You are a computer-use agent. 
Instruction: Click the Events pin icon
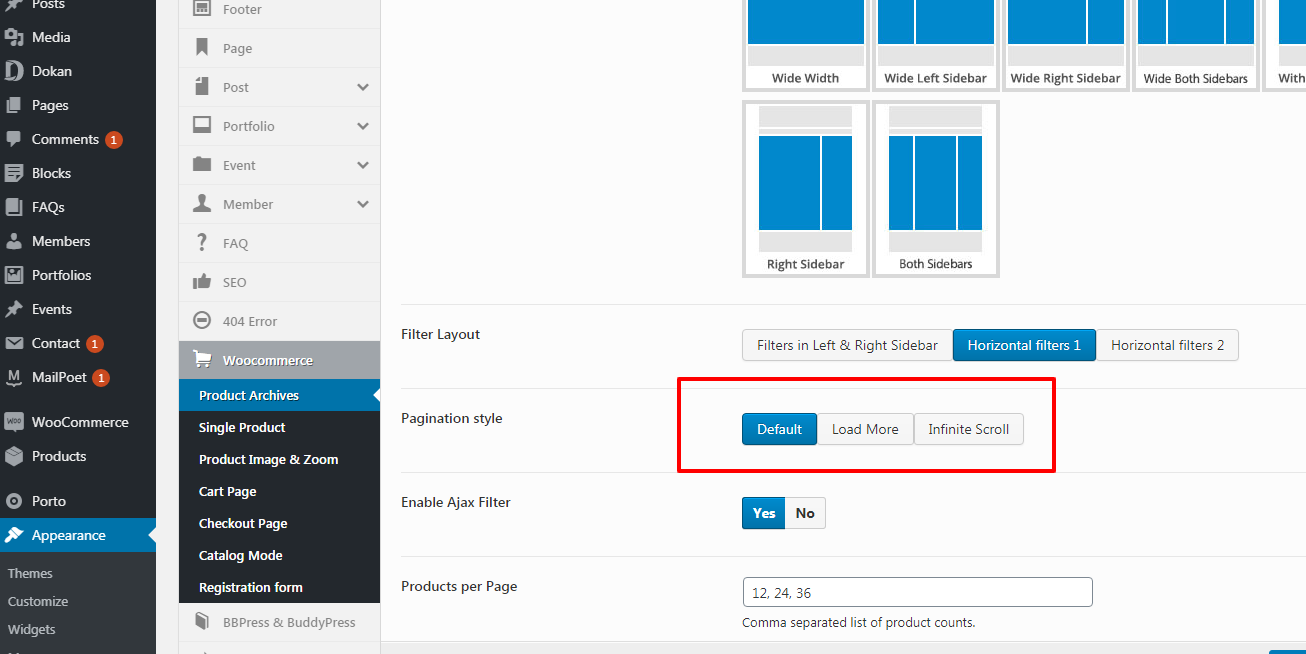tap(14, 309)
